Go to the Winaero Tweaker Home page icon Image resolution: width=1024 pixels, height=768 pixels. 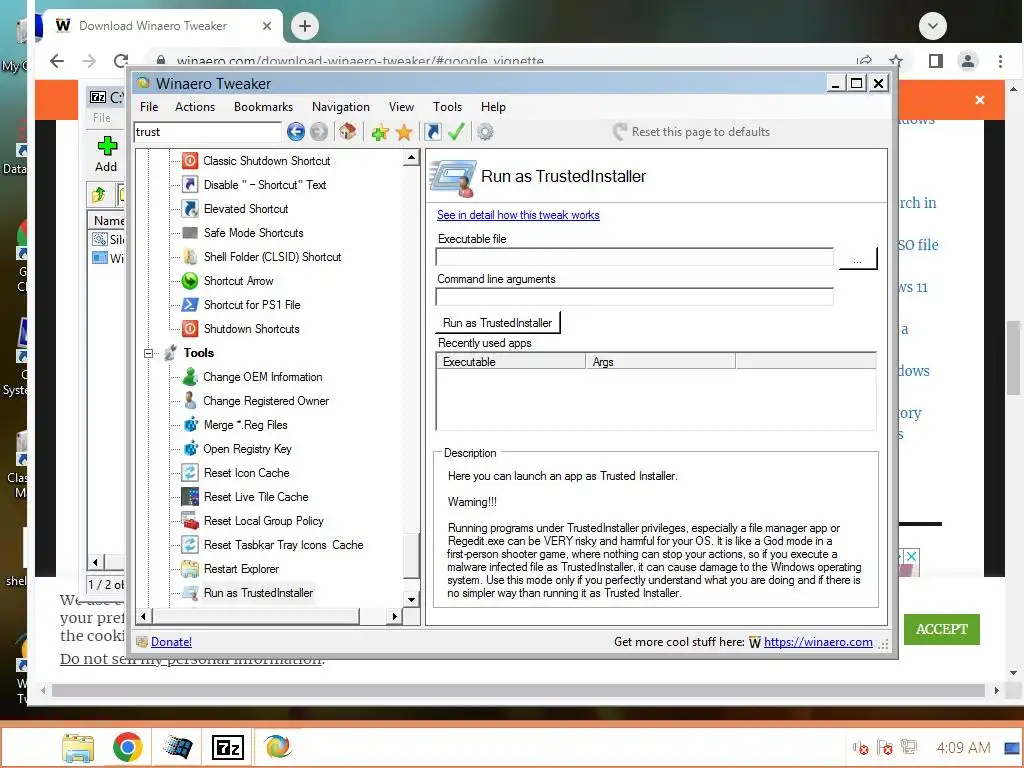[347, 132]
